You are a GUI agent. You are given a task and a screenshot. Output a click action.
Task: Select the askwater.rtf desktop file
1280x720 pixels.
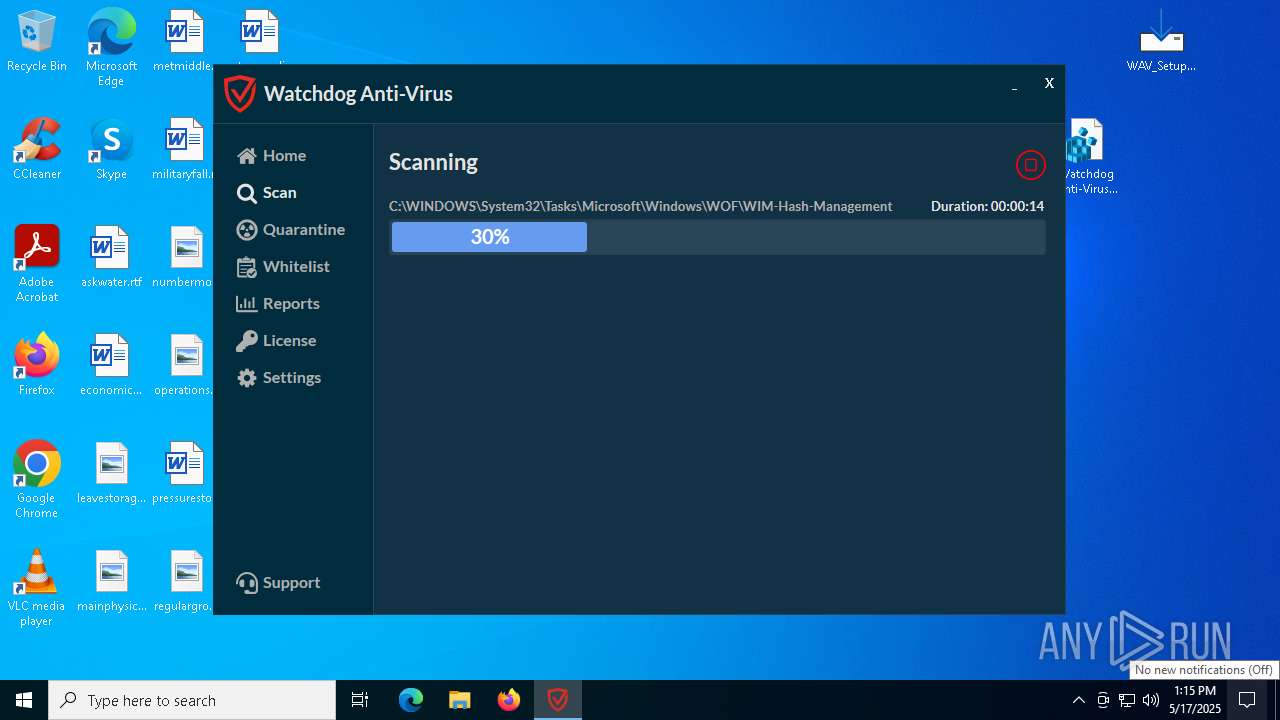(111, 257)
